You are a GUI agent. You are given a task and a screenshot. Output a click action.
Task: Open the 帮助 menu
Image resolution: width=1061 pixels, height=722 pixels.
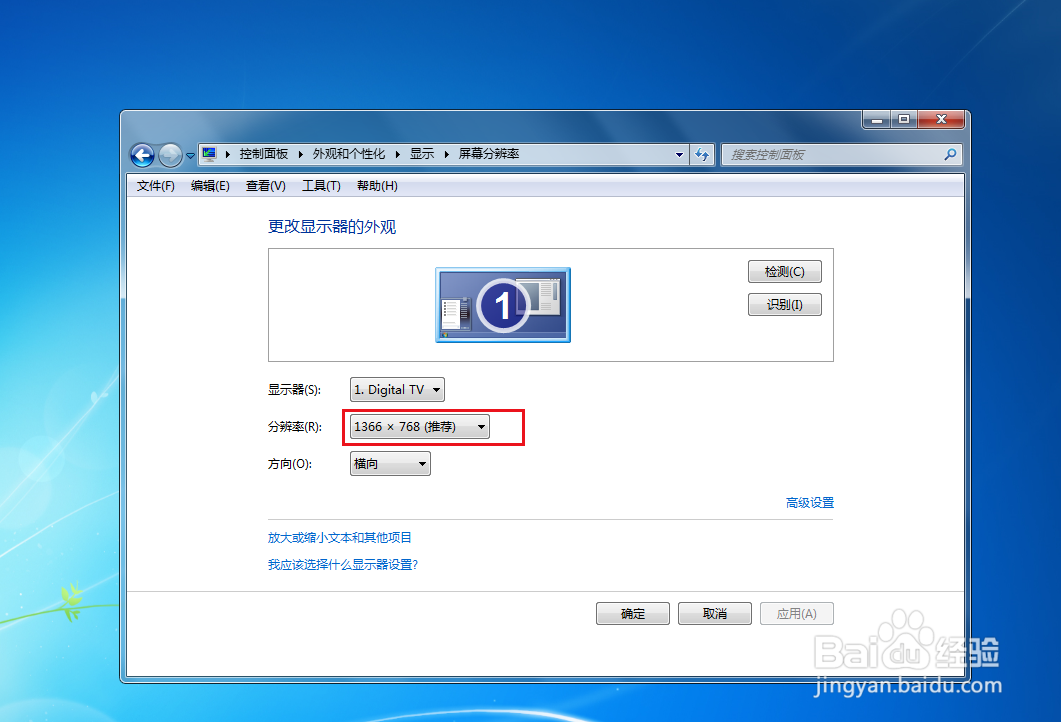pos(377,185)
